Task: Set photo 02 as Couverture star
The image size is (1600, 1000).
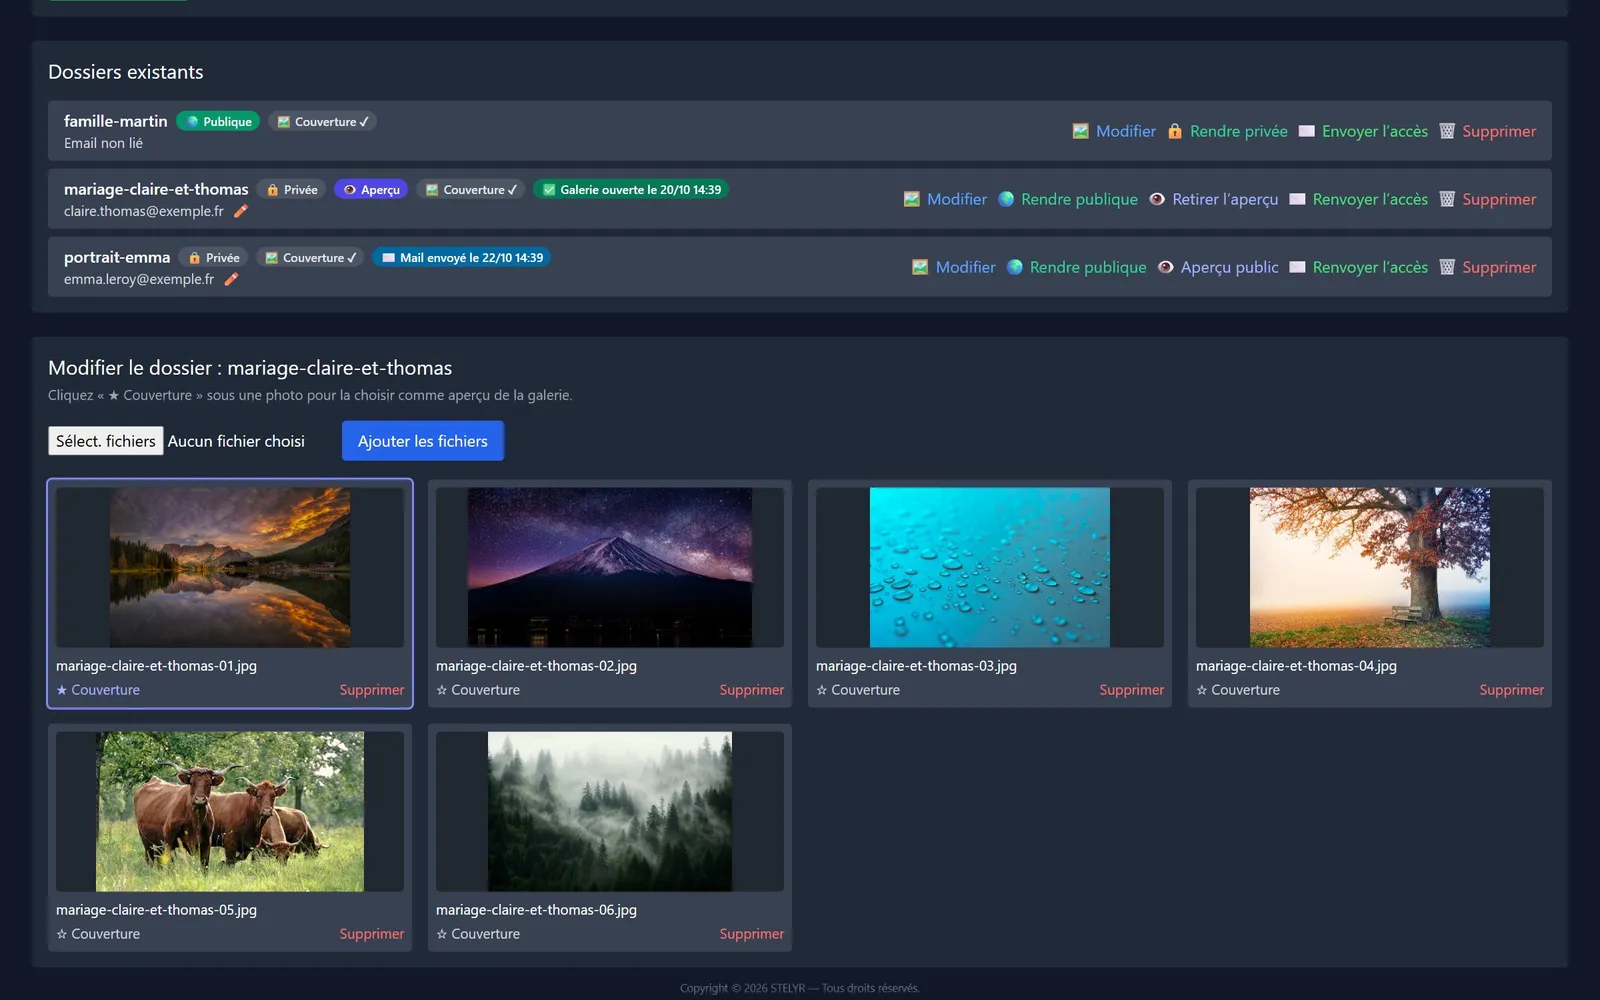Action: tap(478, 690)
